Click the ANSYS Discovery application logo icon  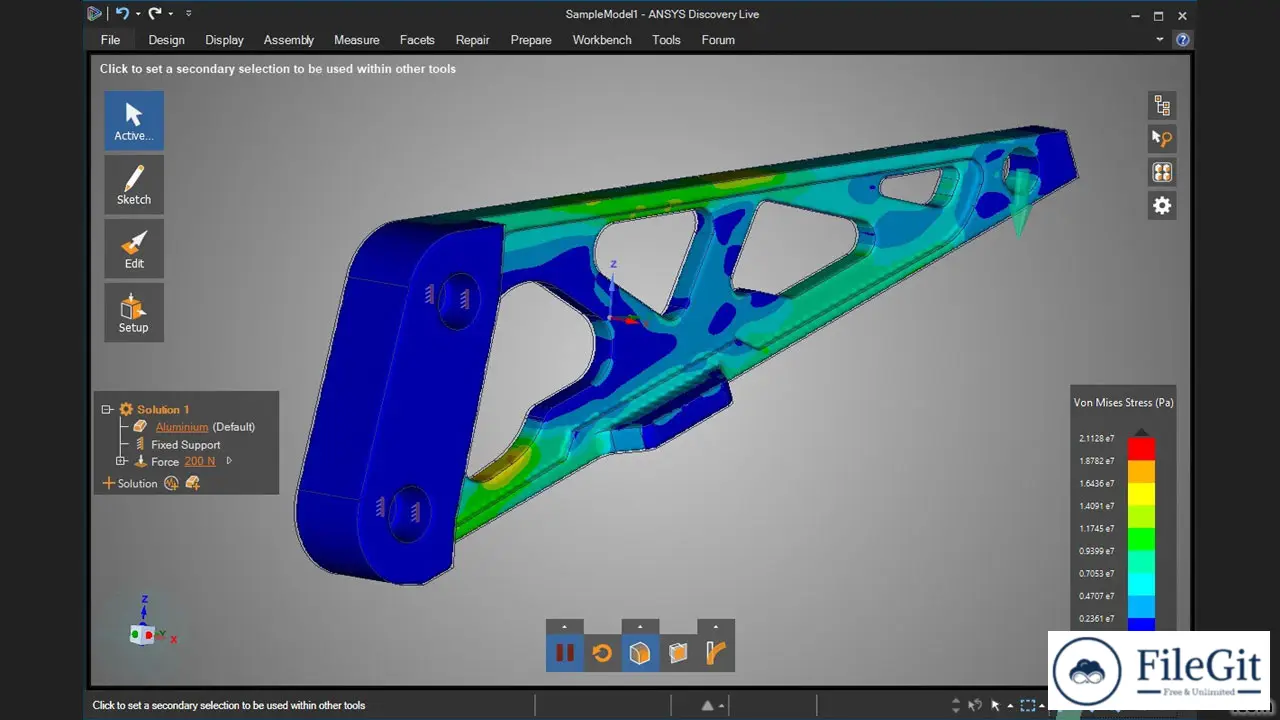tap(95, 13)
